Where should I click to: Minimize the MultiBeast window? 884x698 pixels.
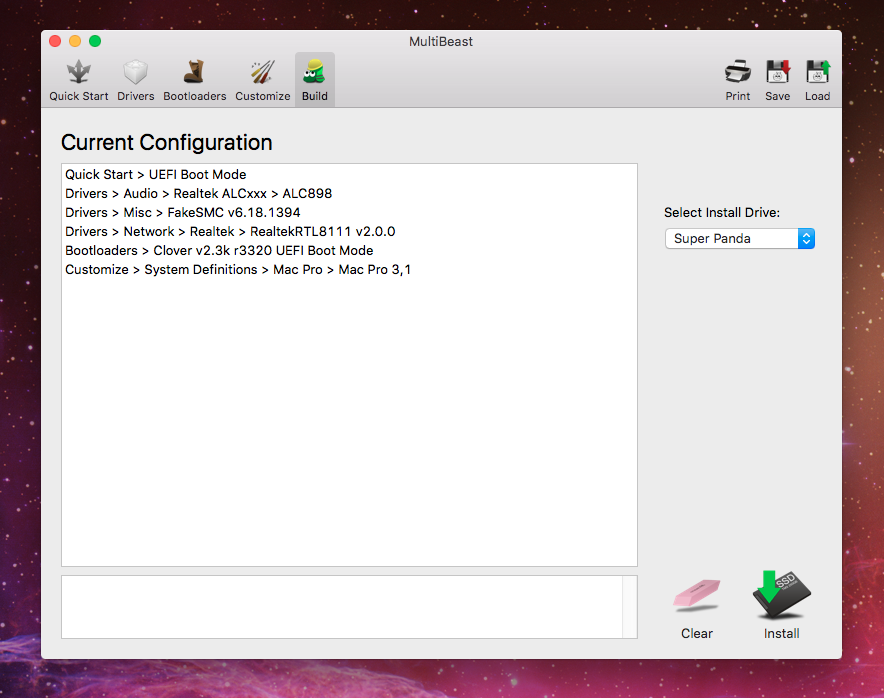[x=75, y=41]
